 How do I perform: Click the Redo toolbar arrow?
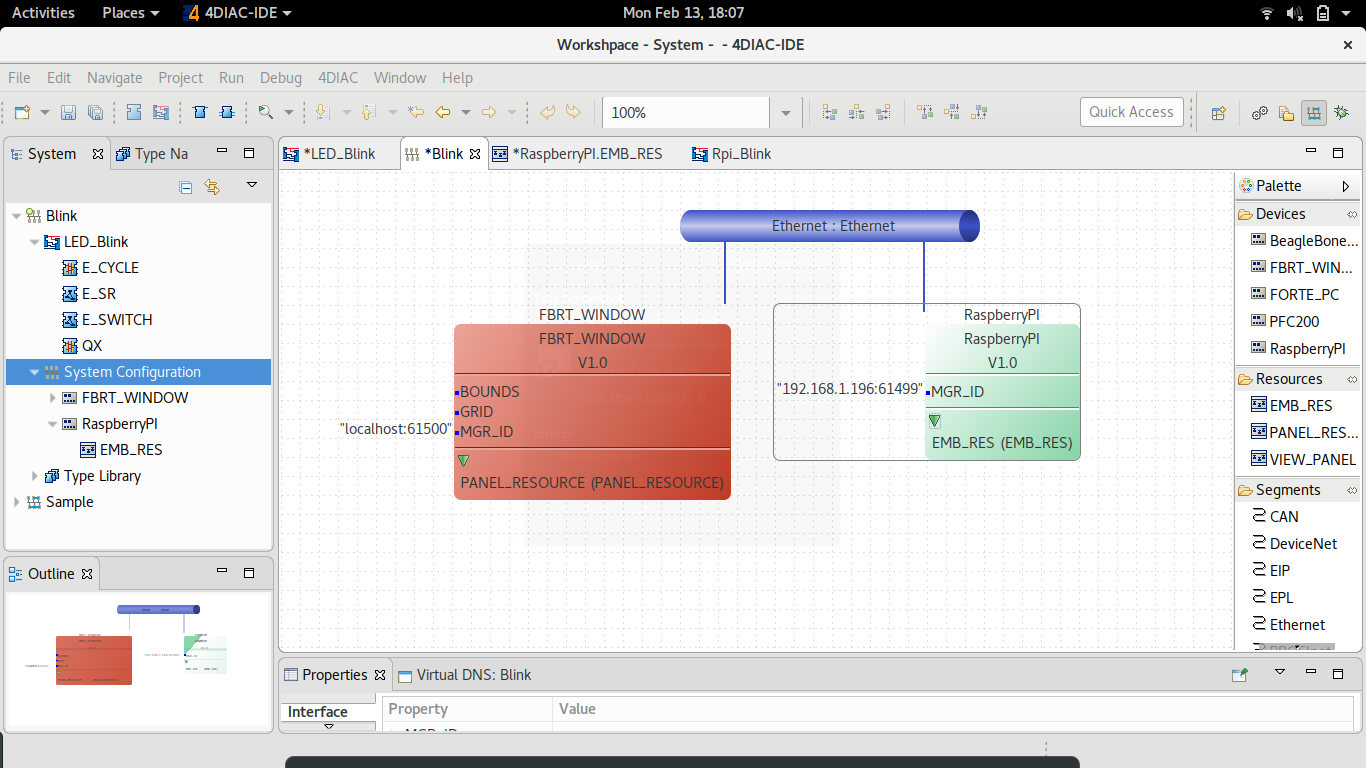tap(573, 113)
